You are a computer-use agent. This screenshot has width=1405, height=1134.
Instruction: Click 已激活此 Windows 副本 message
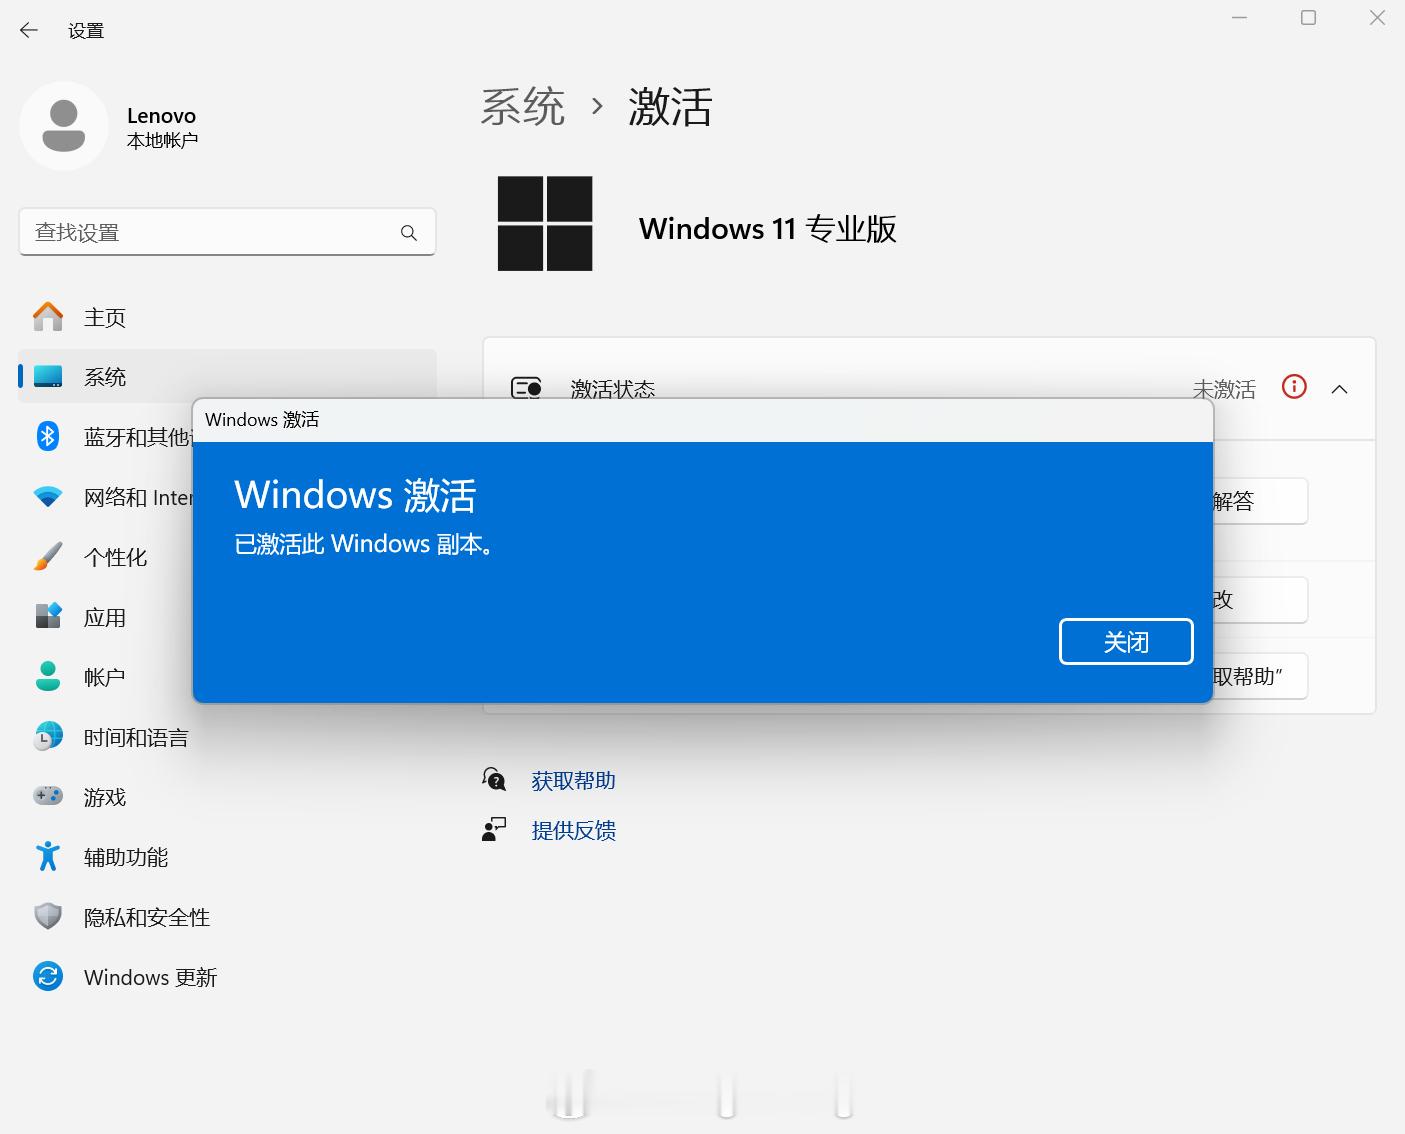tap(364, 544)
